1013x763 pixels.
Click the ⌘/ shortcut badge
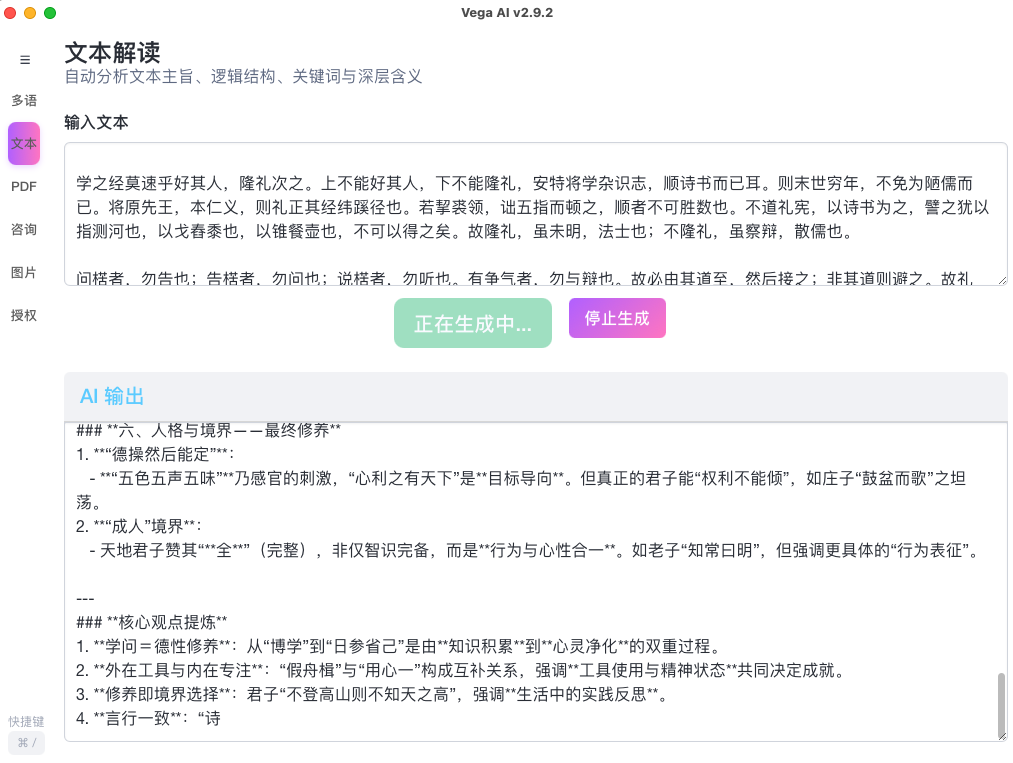coord(26,743)
